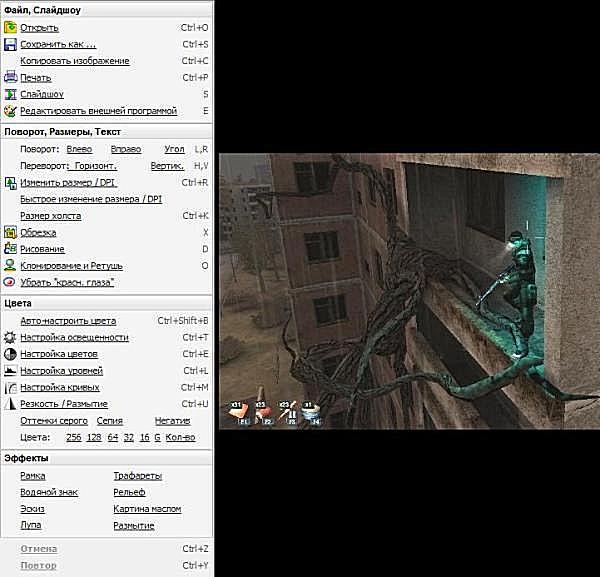Screen dimensions: 600x577
Task: Rotate image with the Влево link
Action: 79,149
